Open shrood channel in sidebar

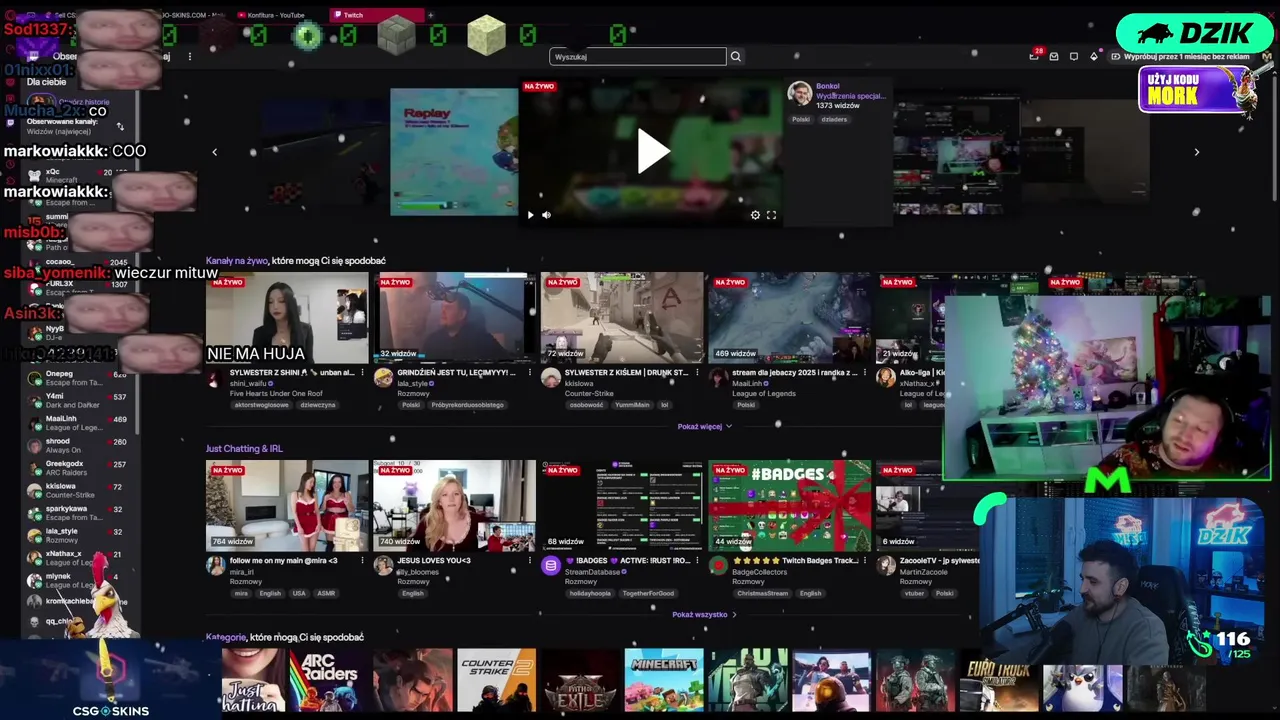click(x=80, y=445)
